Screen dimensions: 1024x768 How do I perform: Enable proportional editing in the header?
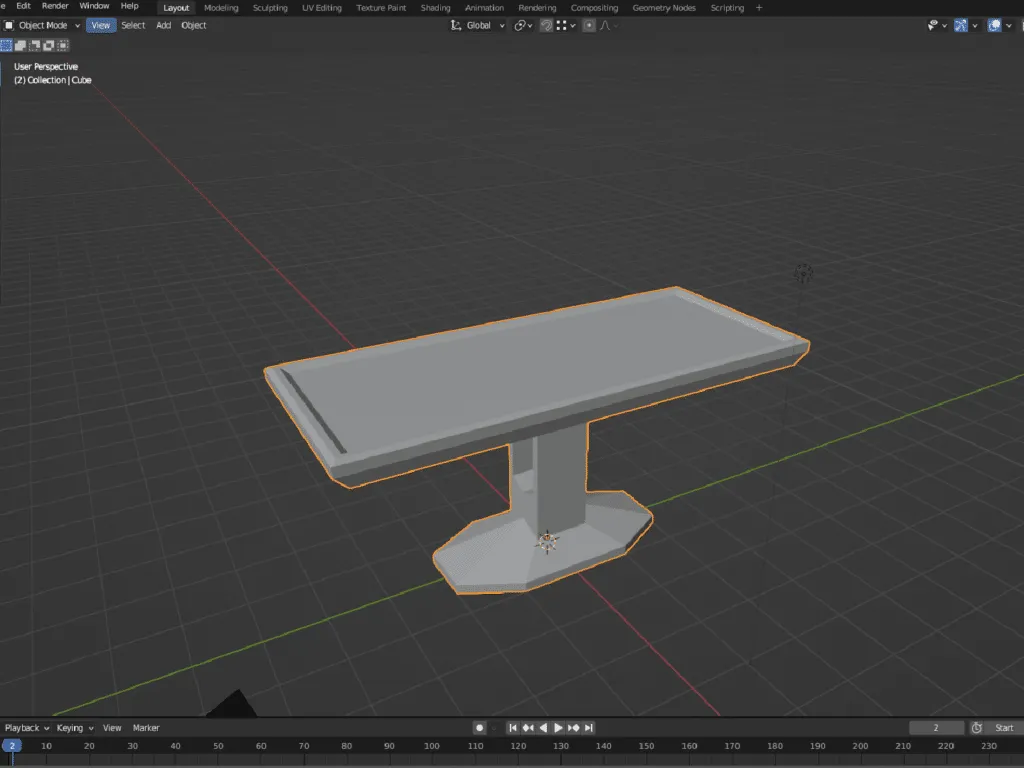(x=589, y=25)
